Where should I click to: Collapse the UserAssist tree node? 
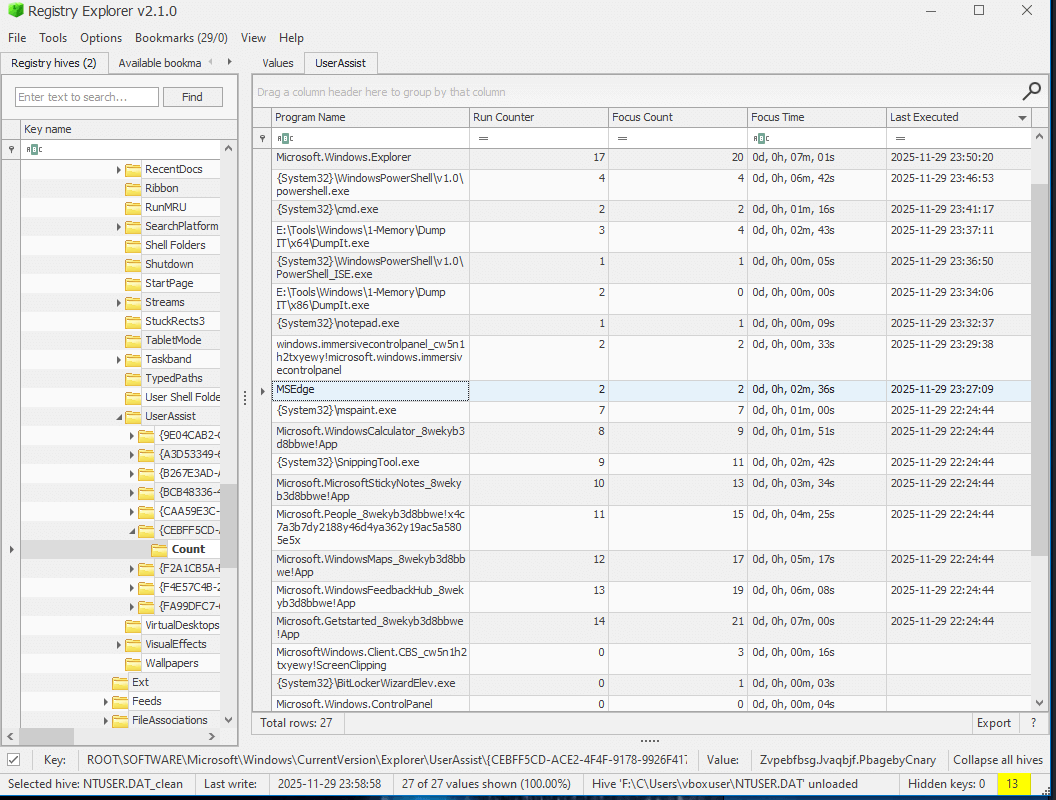click(x=119, y=417)
